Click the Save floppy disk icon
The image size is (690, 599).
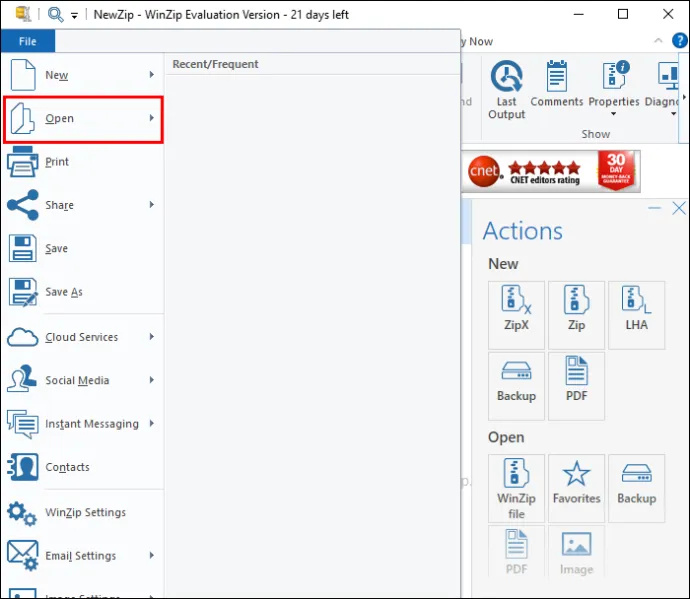[x=22, y=248]
